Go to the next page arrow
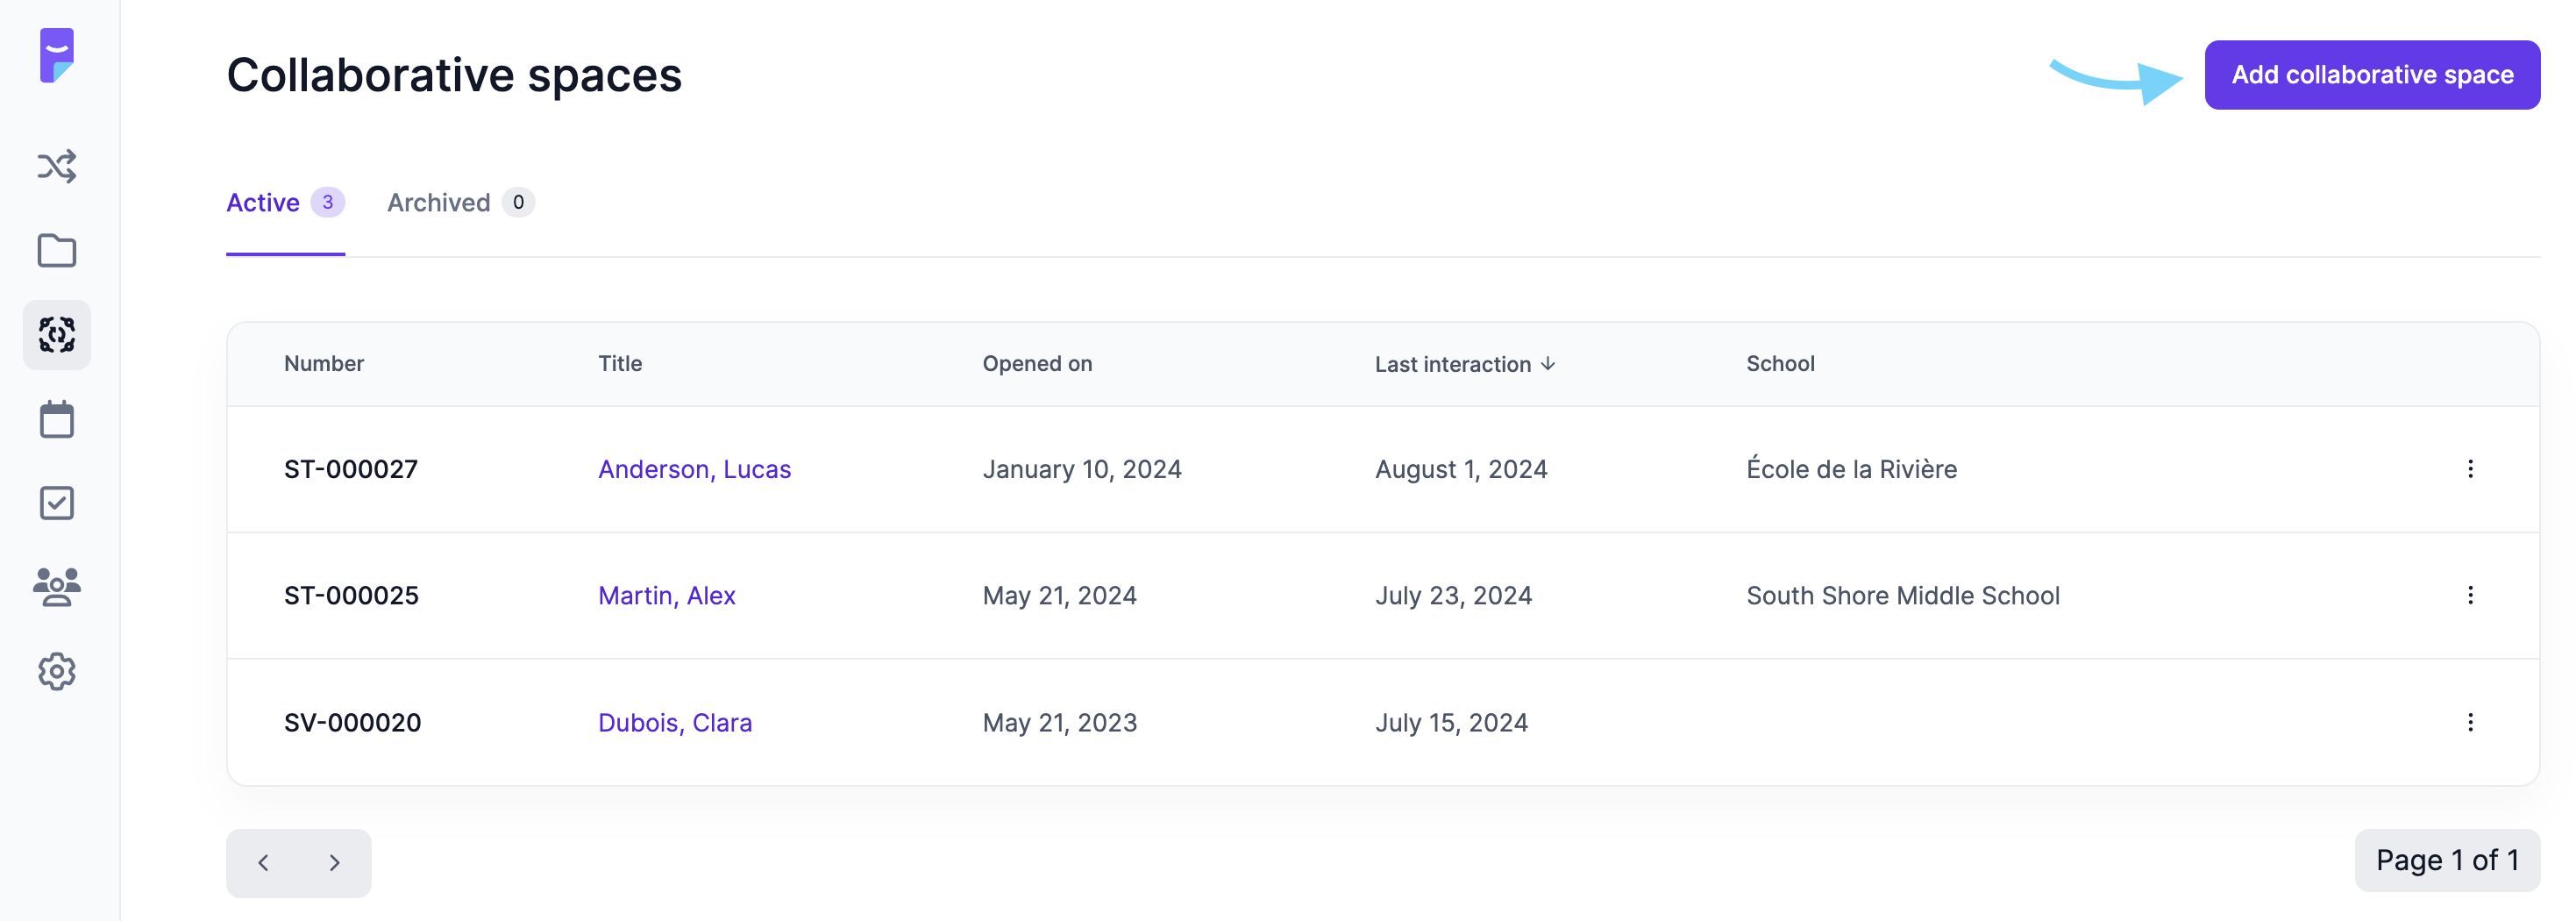 [x=335, y=863]
